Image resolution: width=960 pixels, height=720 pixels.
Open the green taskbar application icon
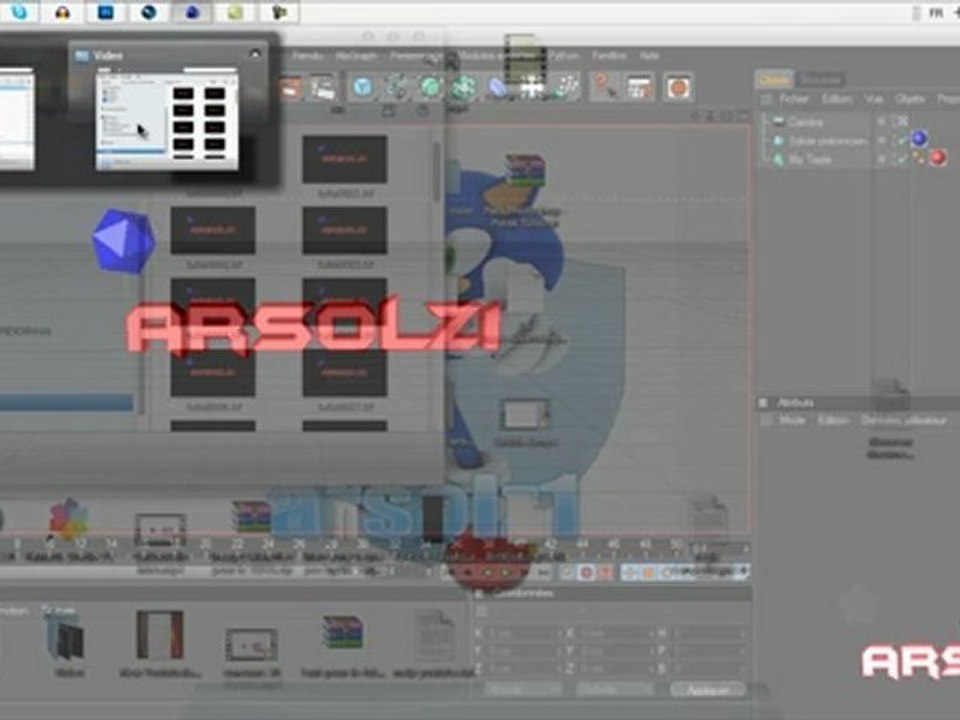(235, 12)
